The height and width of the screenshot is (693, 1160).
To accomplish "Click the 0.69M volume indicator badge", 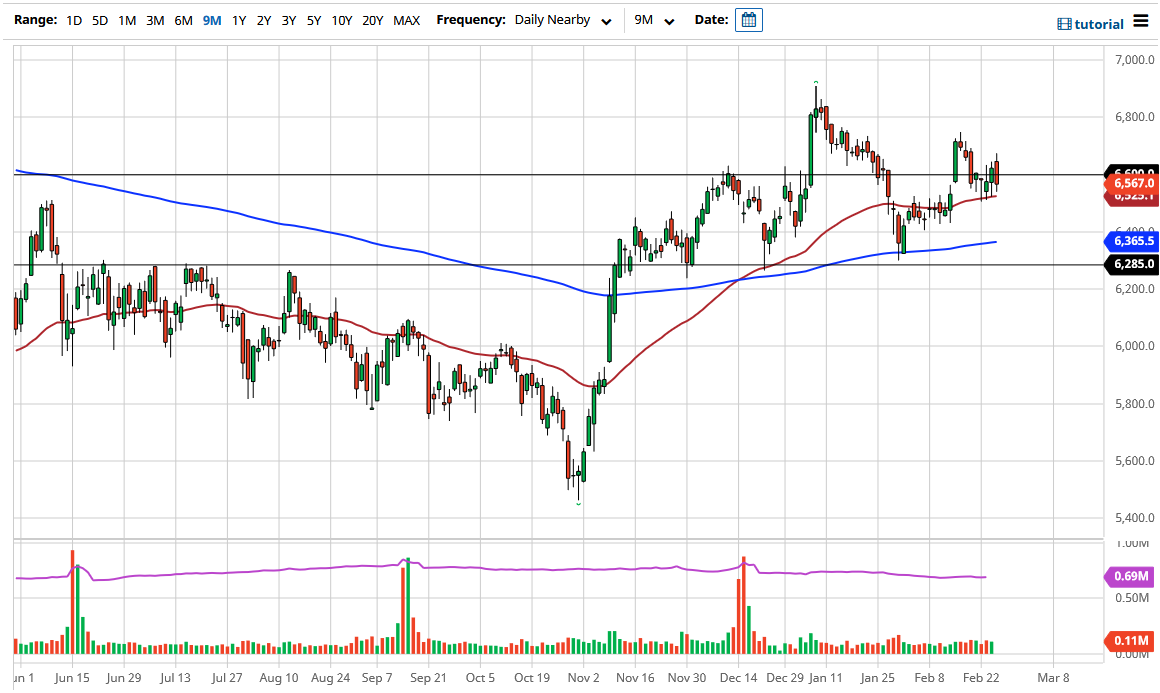I will point(1131,578).
